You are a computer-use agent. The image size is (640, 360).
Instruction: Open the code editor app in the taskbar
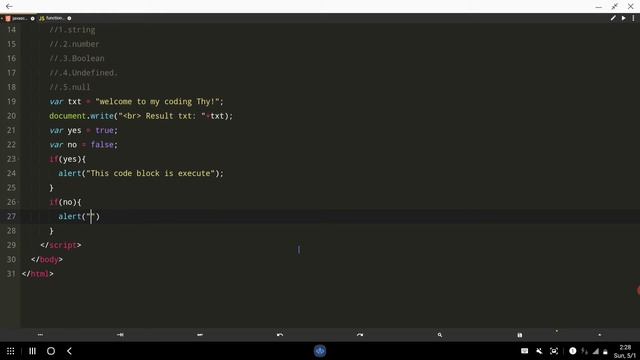coord(320,351)
